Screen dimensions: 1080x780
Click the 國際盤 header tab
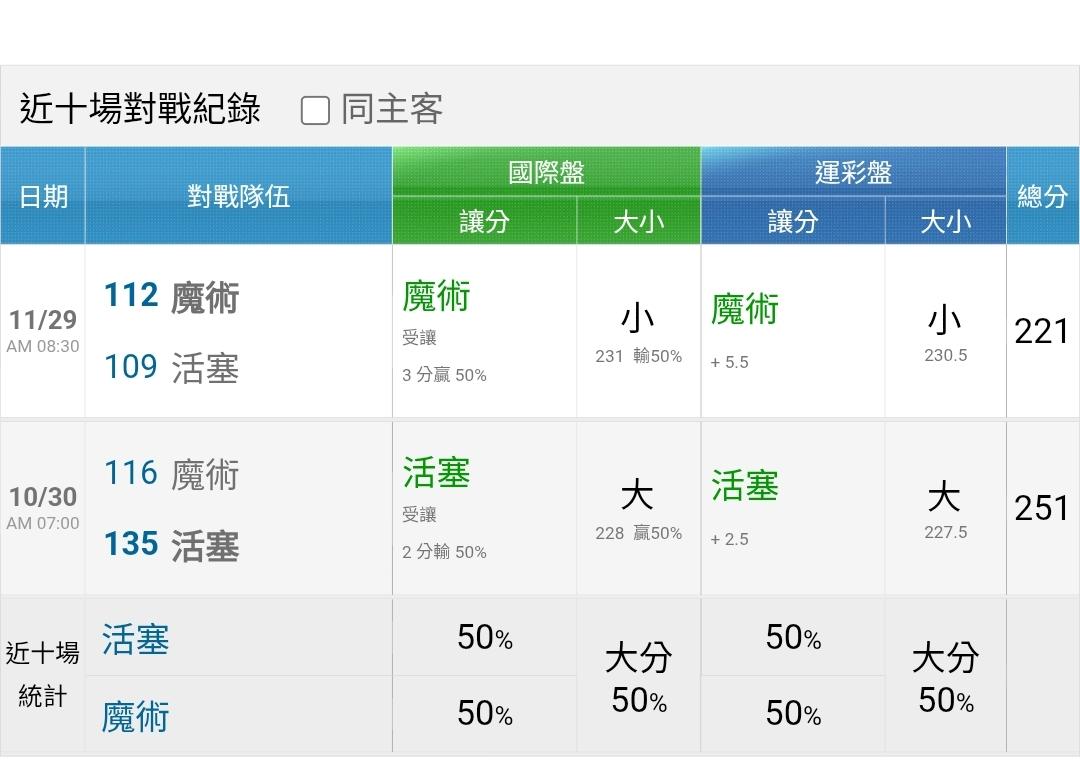coord(546,172)
